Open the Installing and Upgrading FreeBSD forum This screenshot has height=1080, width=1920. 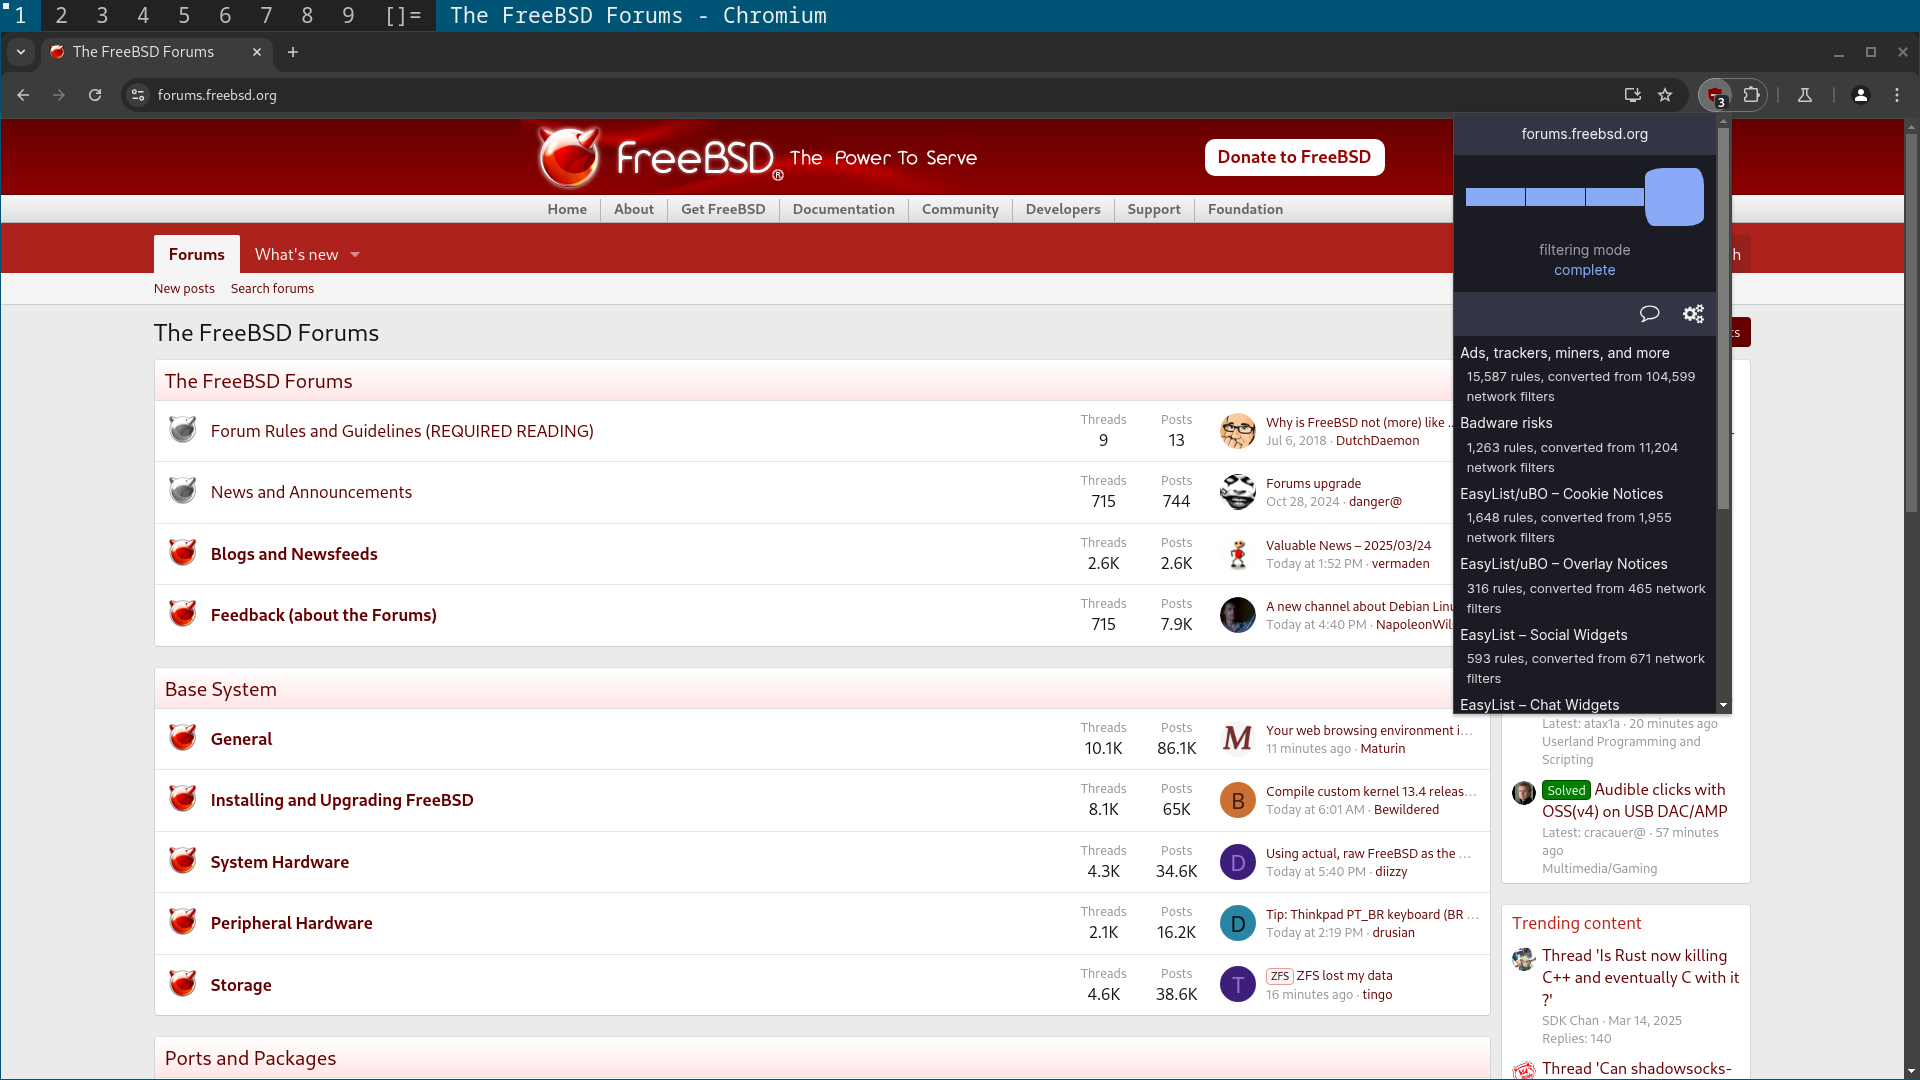(342, 800)
